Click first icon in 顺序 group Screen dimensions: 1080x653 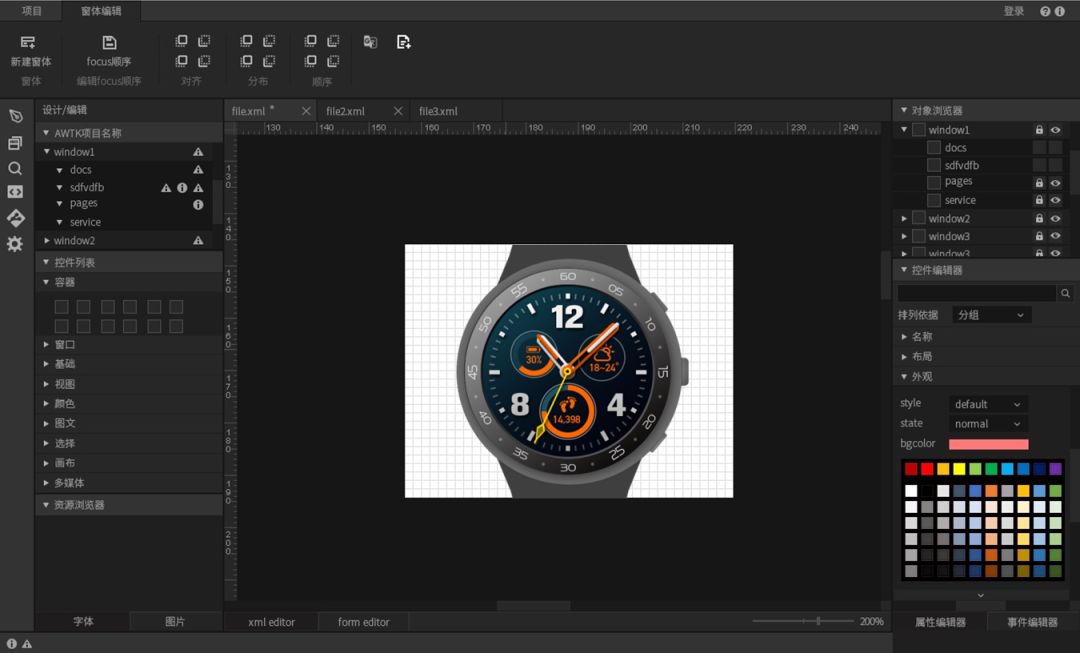tap(311, 41)
